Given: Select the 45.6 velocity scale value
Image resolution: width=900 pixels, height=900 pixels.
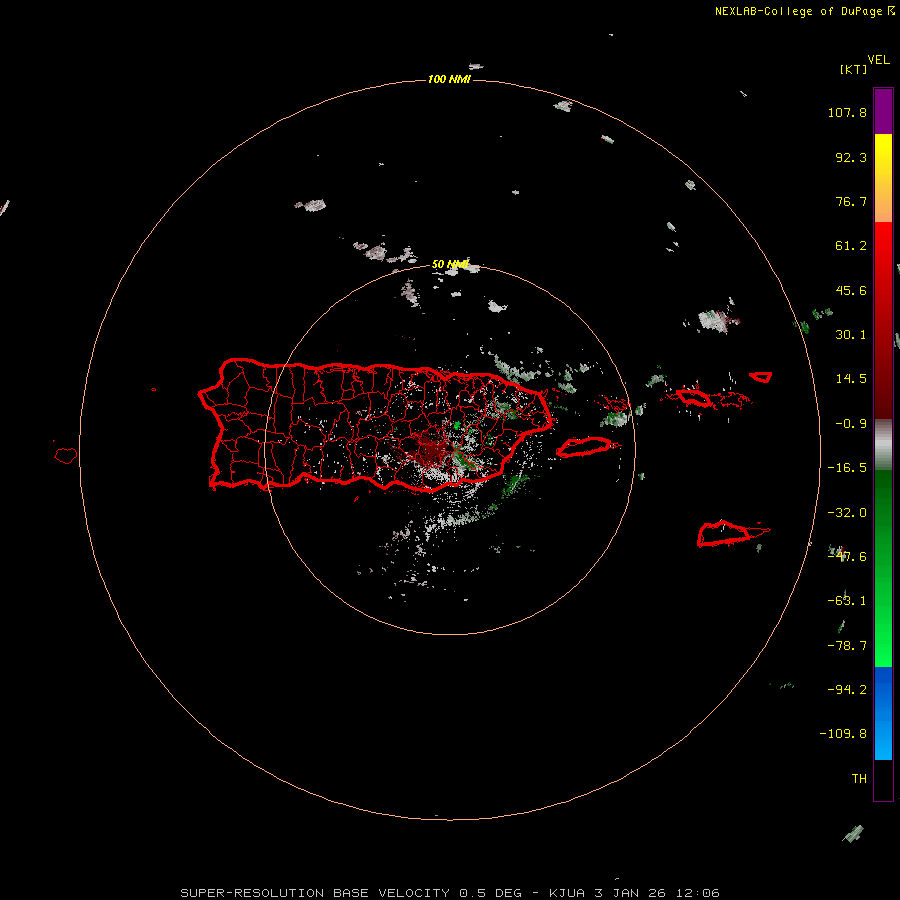Looking at the screenshot, I should tap(851, 290).
